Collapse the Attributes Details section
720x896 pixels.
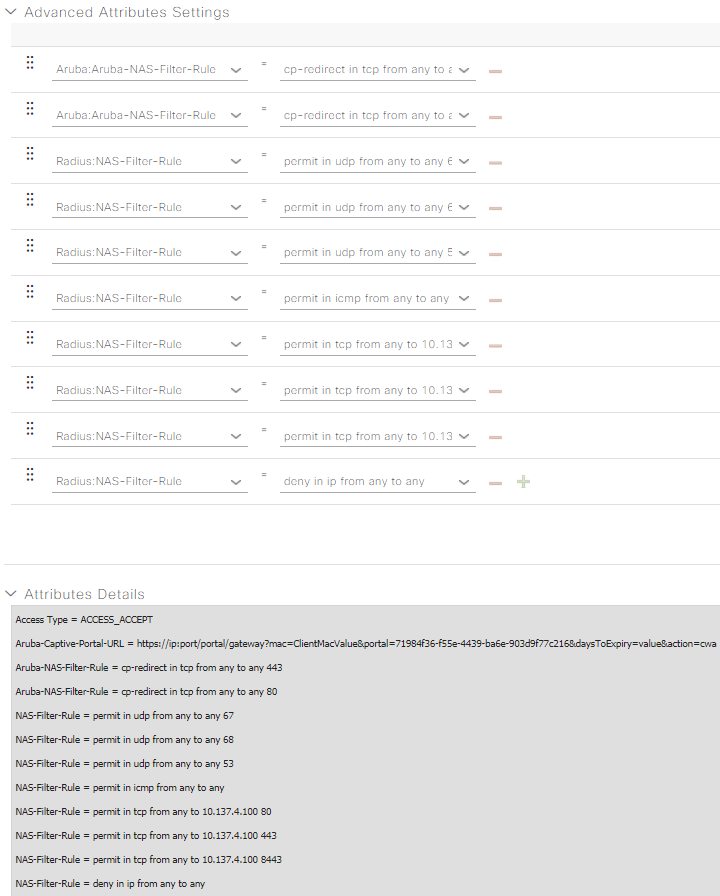pyautogui.click(x=11, y=594)
